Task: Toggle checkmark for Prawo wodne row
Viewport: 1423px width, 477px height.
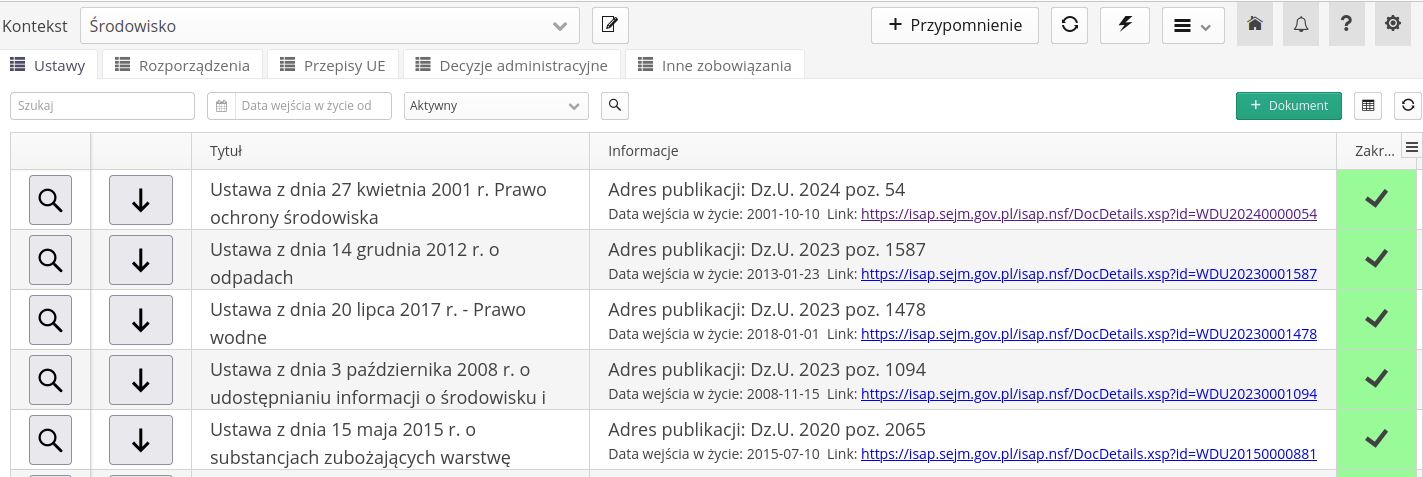Action: [x=1376, y=319]
